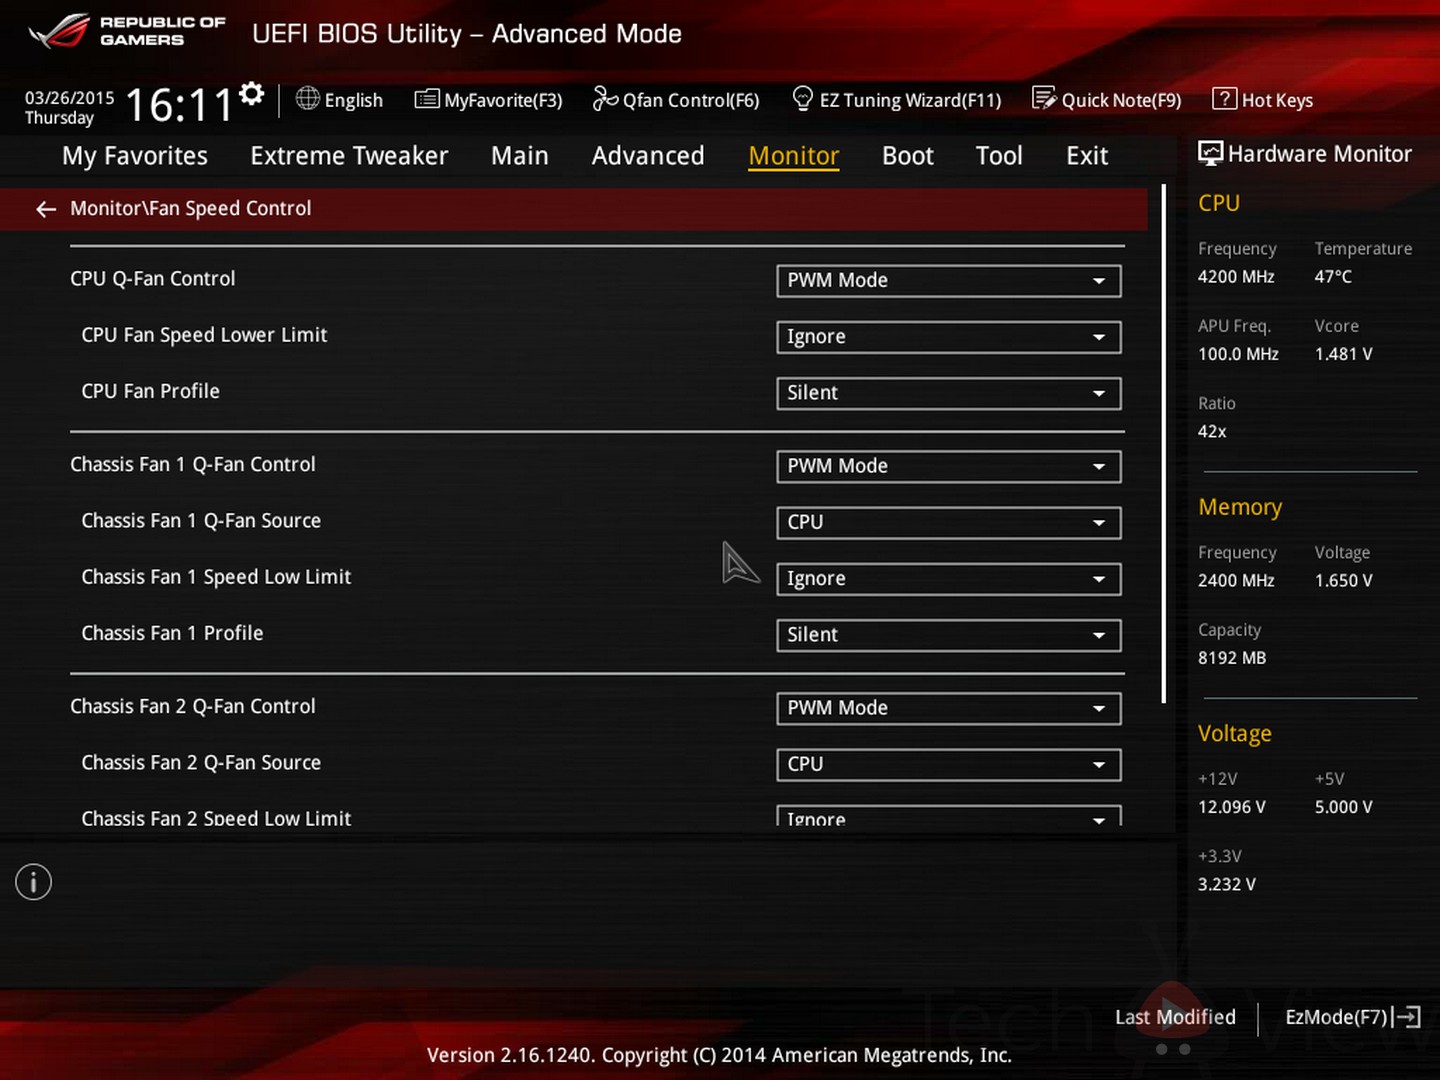Select Chassis Fan 1 Profile label

[x=172, y=633]
